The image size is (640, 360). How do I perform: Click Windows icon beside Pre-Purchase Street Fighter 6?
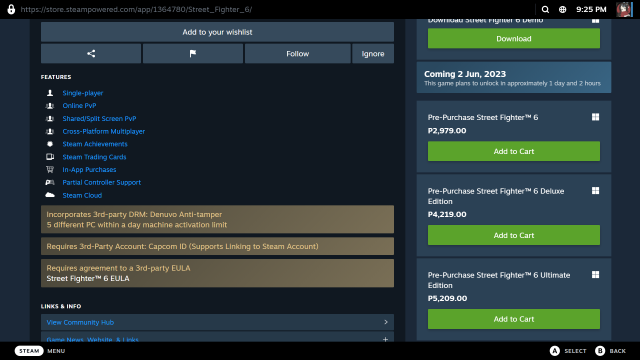click(x=596, y=117)
